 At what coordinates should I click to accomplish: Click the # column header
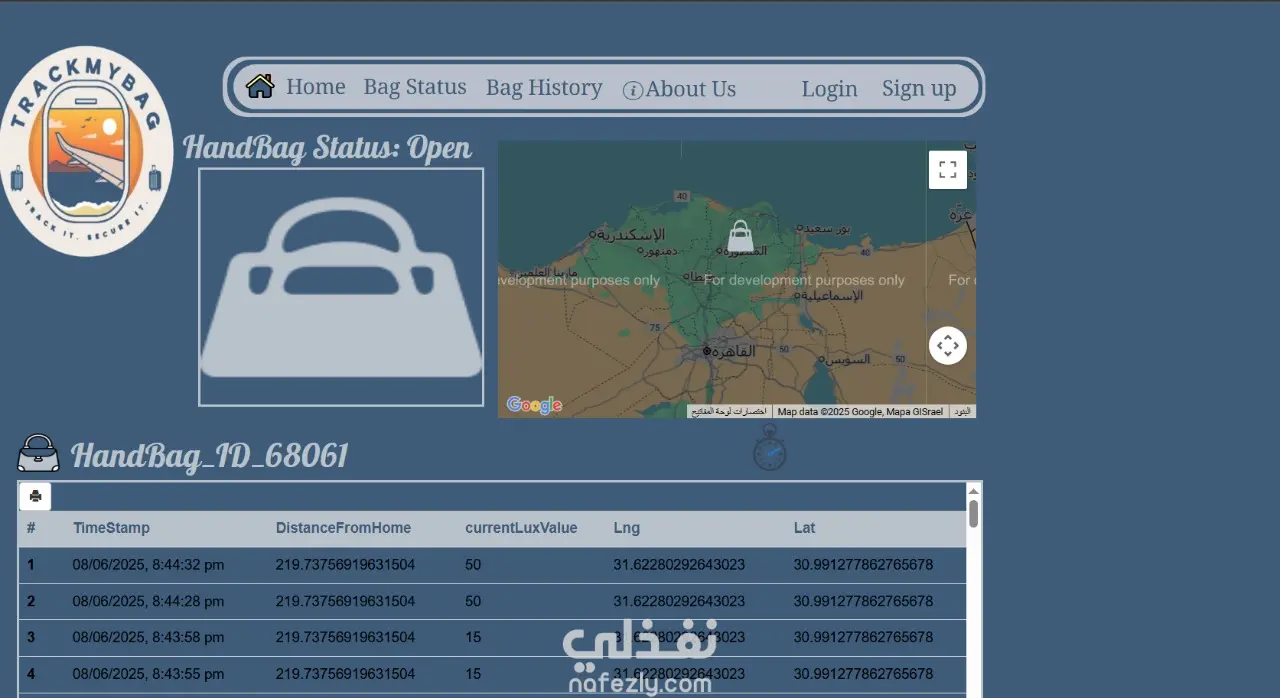[31, 528]
